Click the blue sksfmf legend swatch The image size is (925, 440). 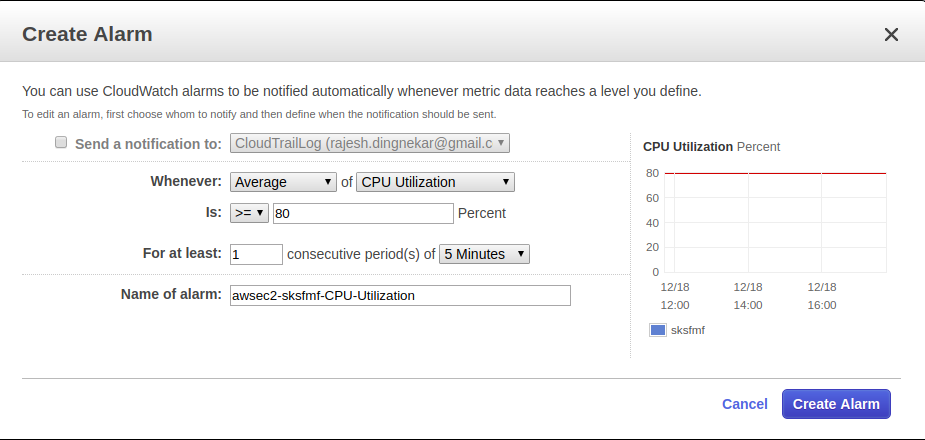click(658, 330)
